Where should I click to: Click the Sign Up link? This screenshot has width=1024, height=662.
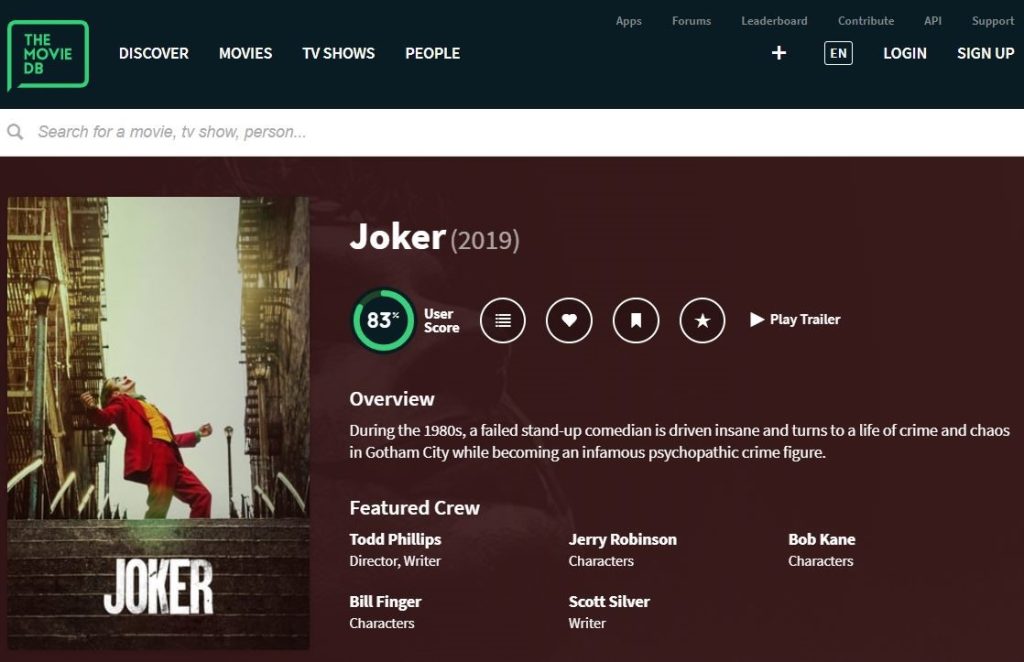coord(985,53)
